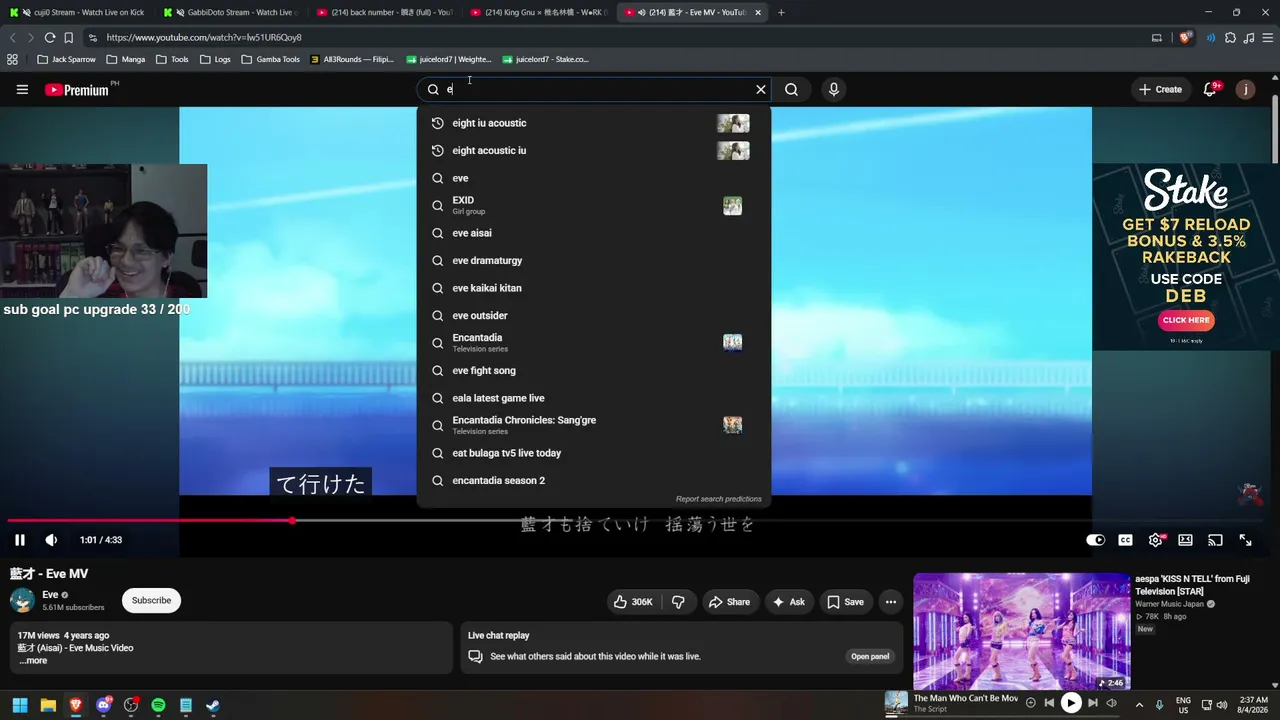Bookmark this page icon

[69, 37]
